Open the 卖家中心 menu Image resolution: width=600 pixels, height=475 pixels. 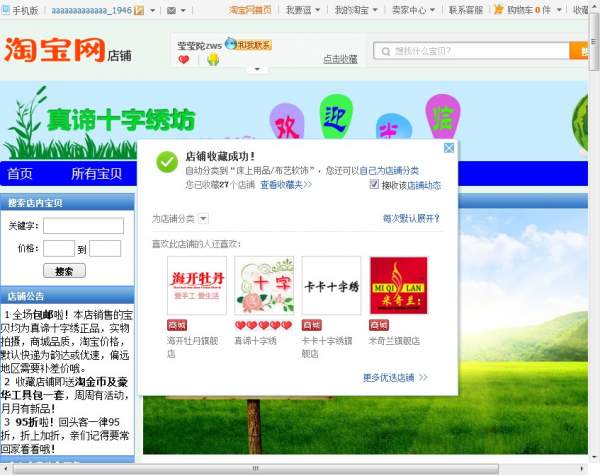413,10
